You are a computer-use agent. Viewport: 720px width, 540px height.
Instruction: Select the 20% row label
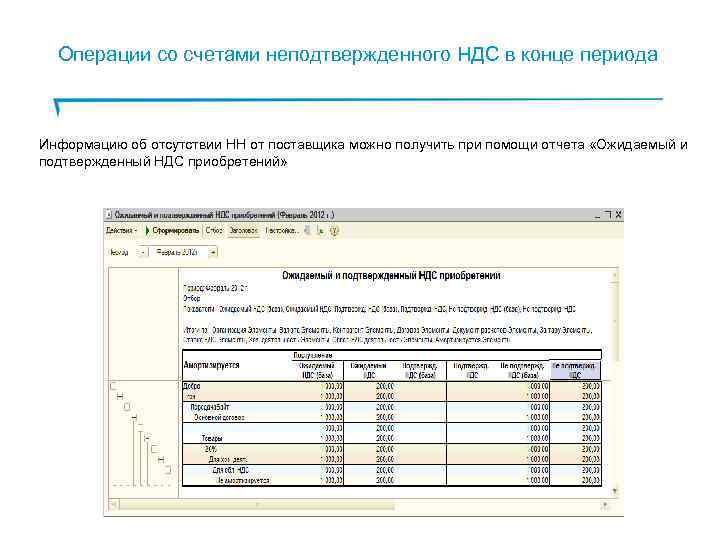[210, 449]
